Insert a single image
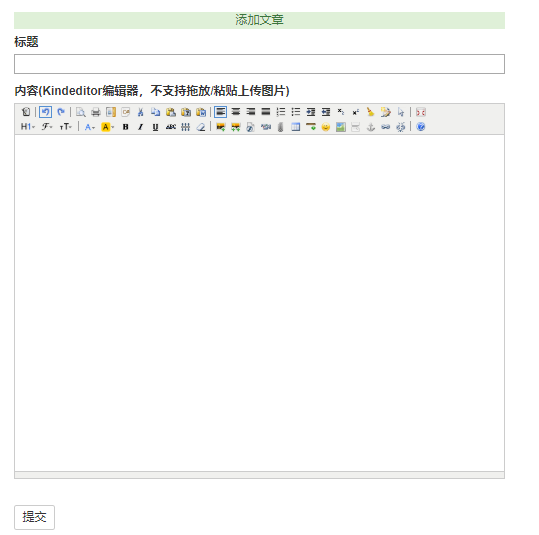539x535 pixels. point(221,127)
